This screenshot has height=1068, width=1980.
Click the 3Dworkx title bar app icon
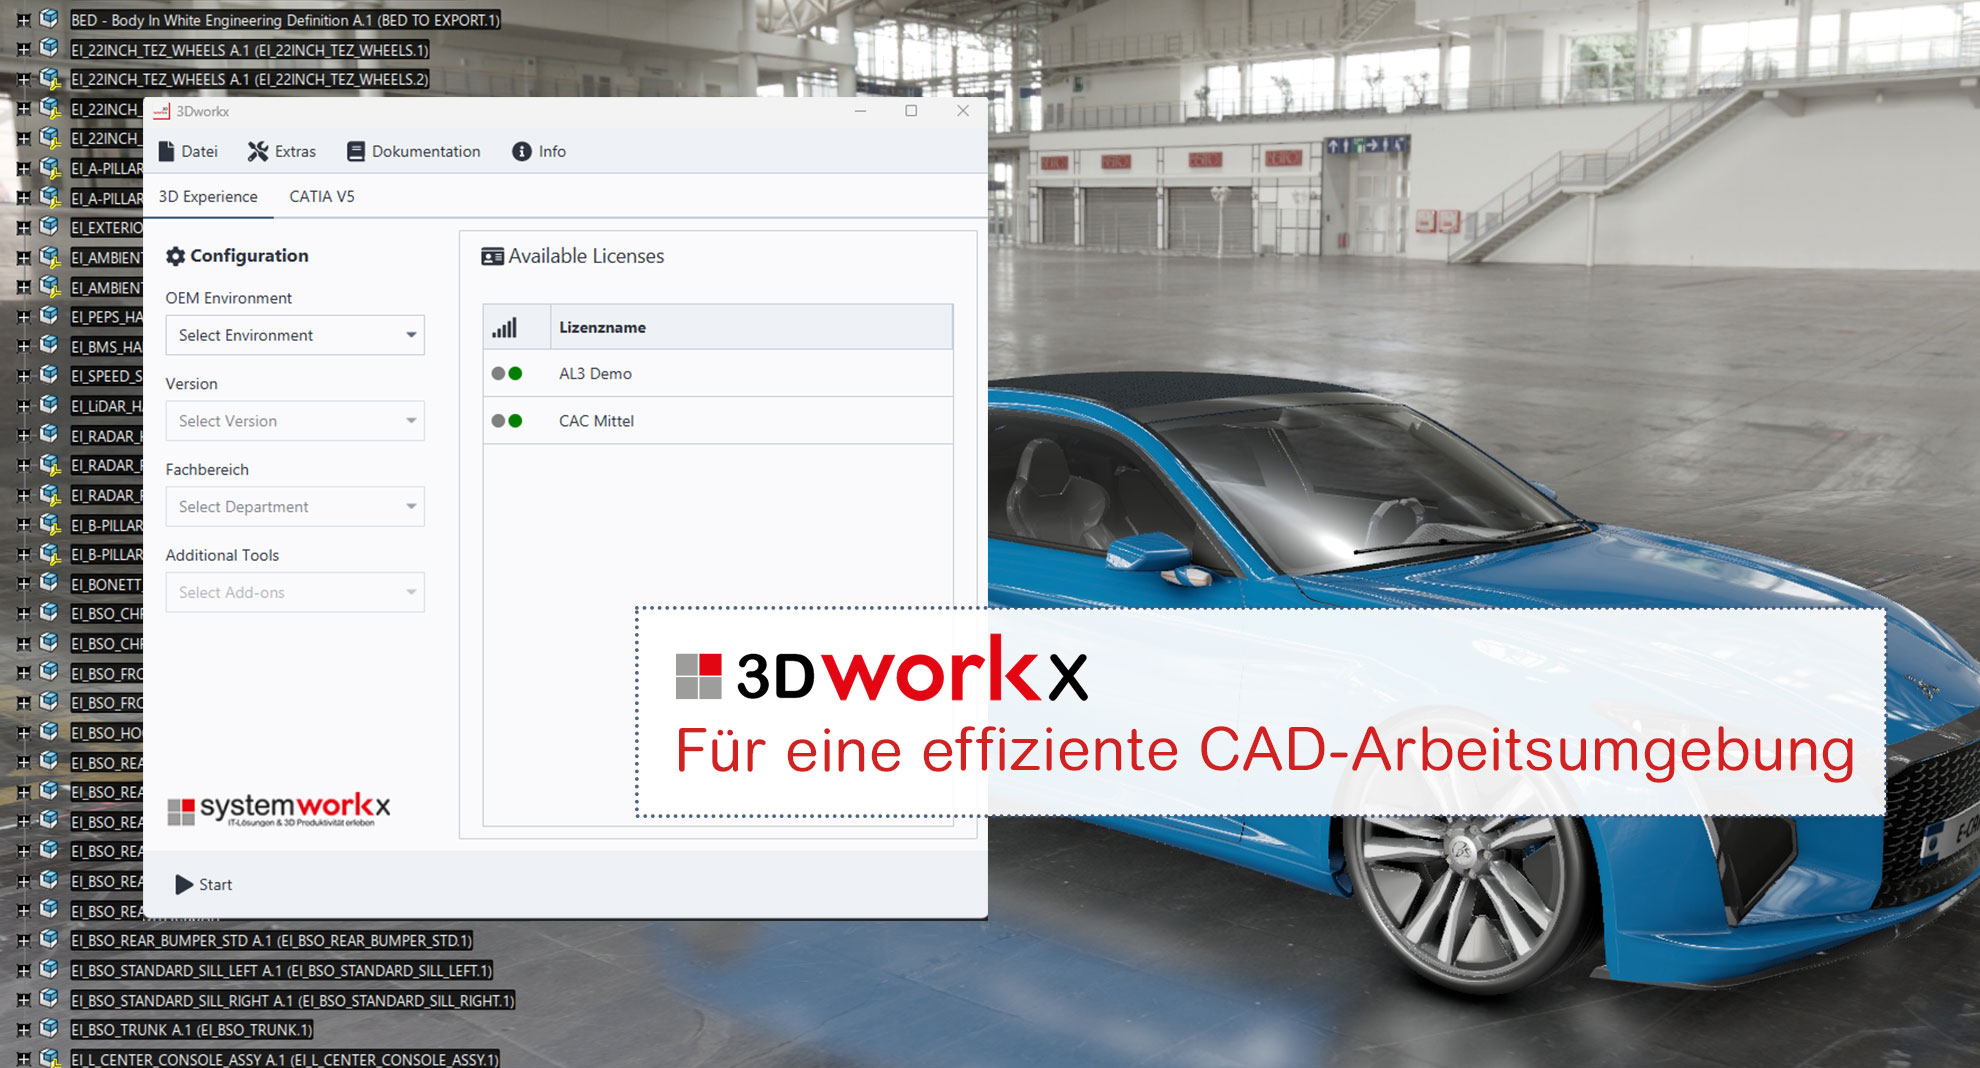pos(162,111)
